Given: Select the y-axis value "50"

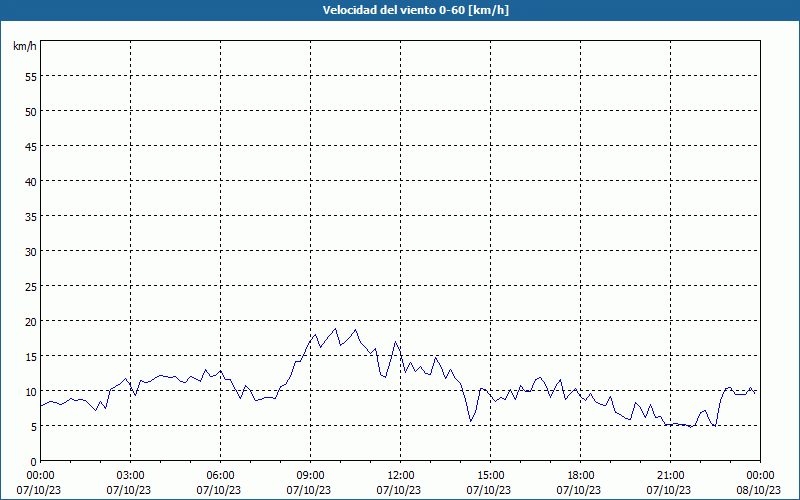Looking at the screenshot, I should tap(31, 112).
